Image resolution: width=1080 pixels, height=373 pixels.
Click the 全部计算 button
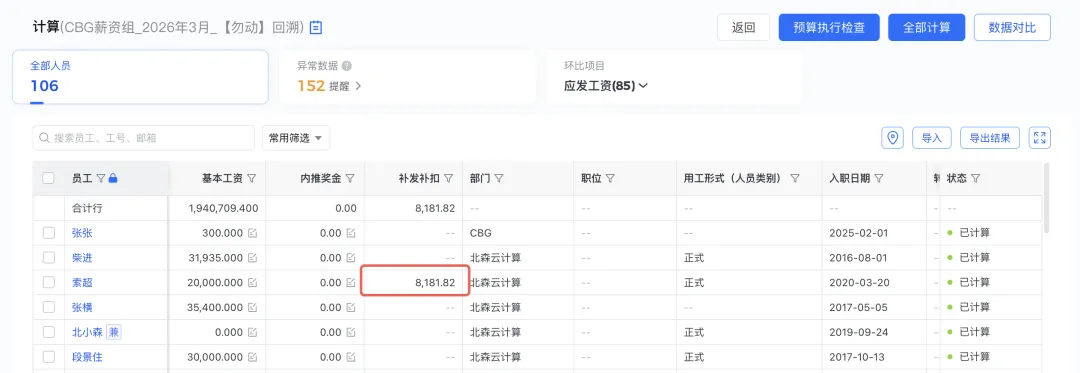(926, 28)
